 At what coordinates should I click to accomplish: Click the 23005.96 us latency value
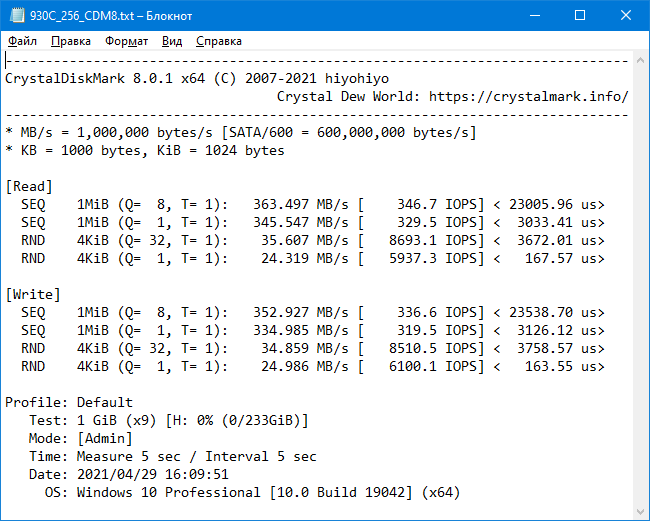click(553, 204)
